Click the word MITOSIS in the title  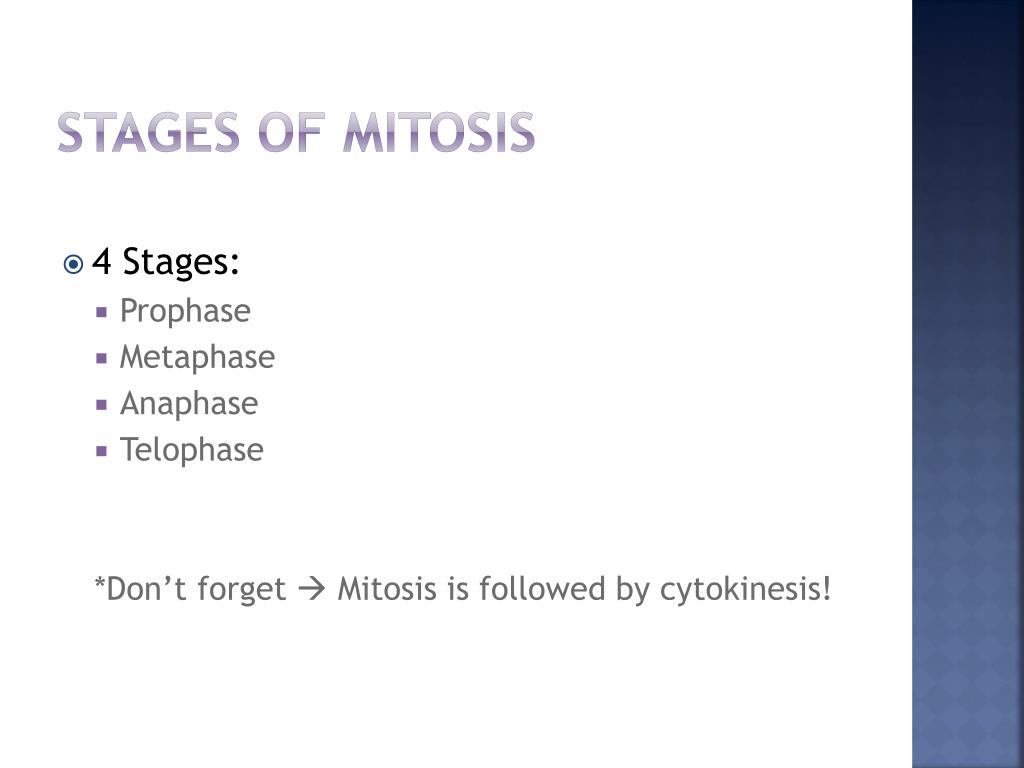point(440,133)
